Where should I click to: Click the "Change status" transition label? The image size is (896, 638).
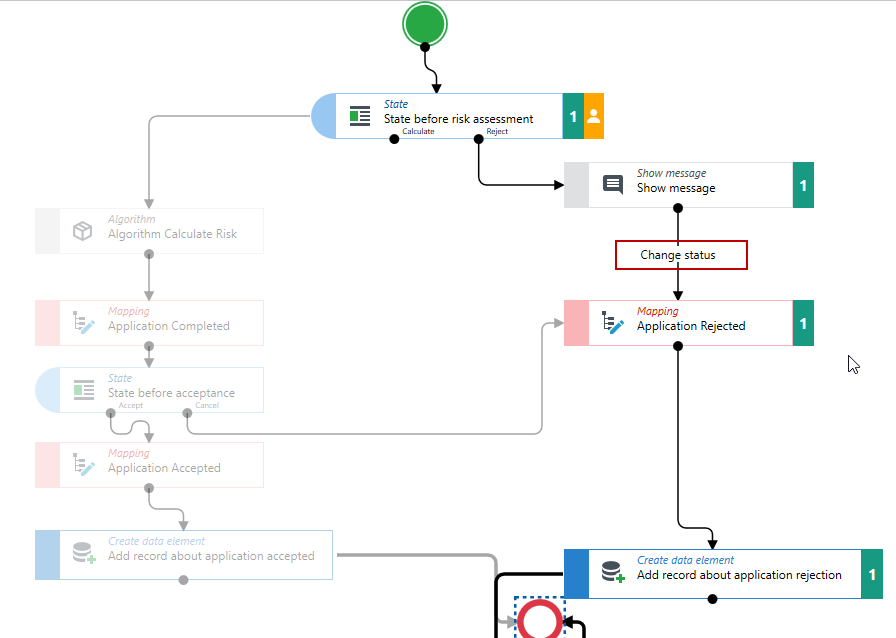pos(678,255)
